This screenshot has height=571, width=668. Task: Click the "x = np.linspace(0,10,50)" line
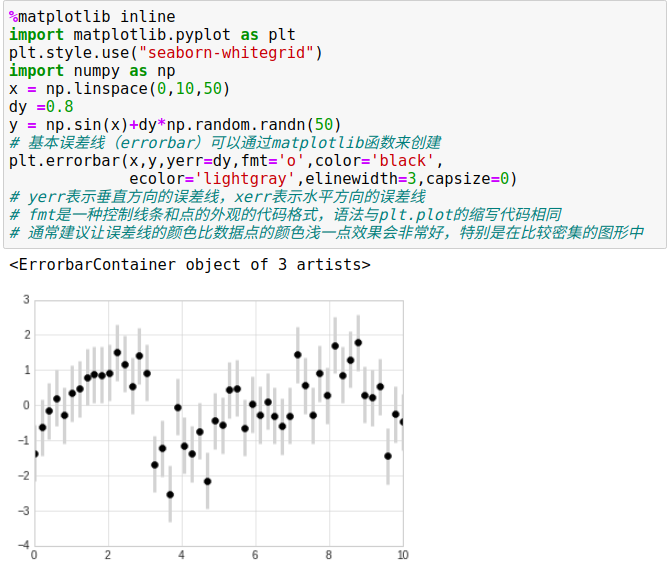point(119,89)
